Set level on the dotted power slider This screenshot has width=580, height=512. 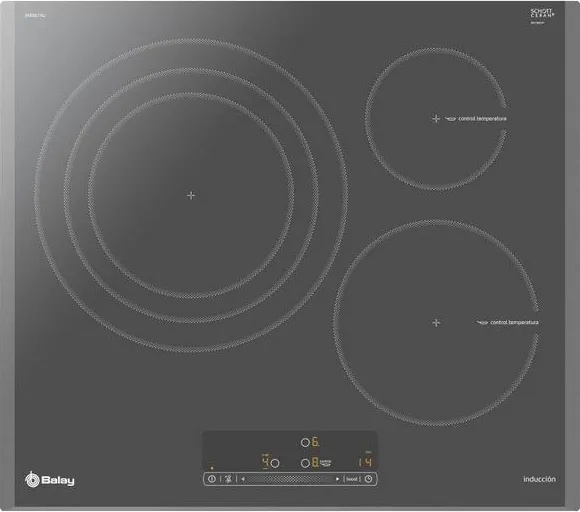pos(290,479)
